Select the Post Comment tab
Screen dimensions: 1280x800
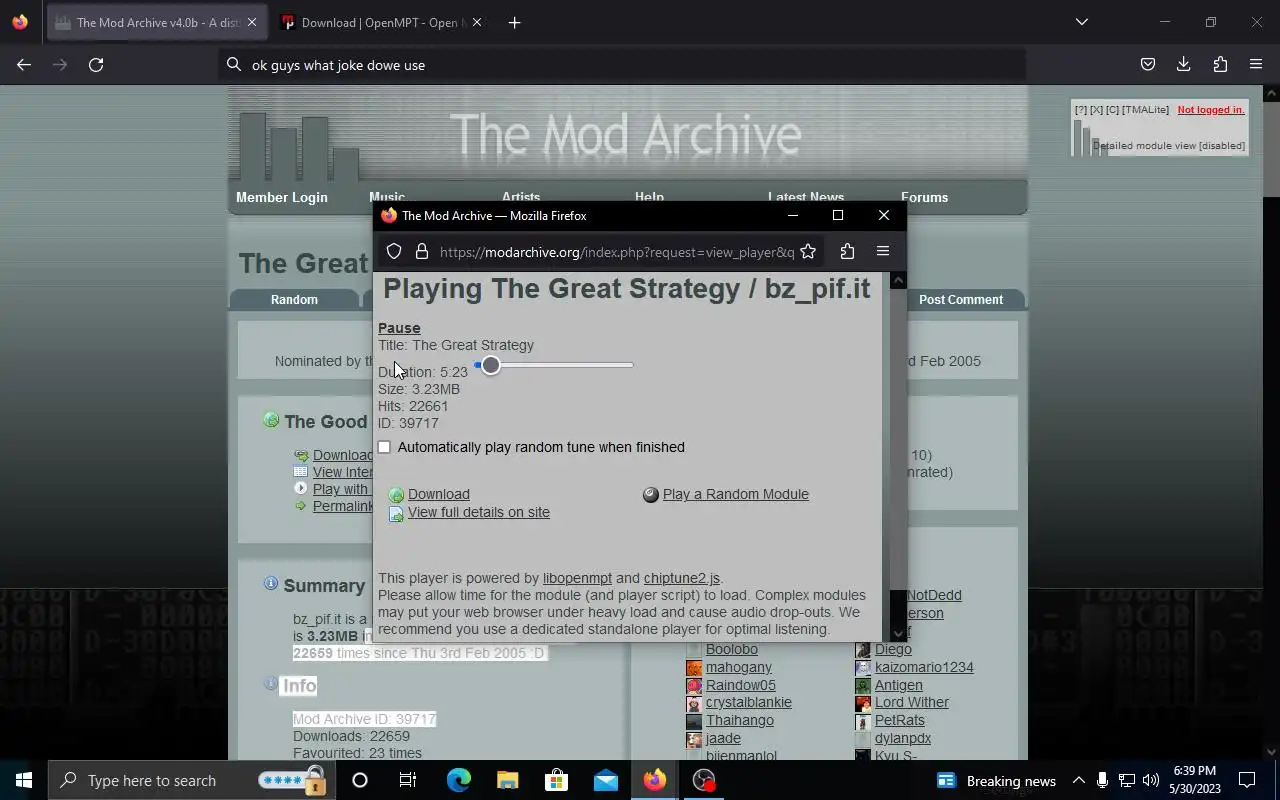point(961,299)
